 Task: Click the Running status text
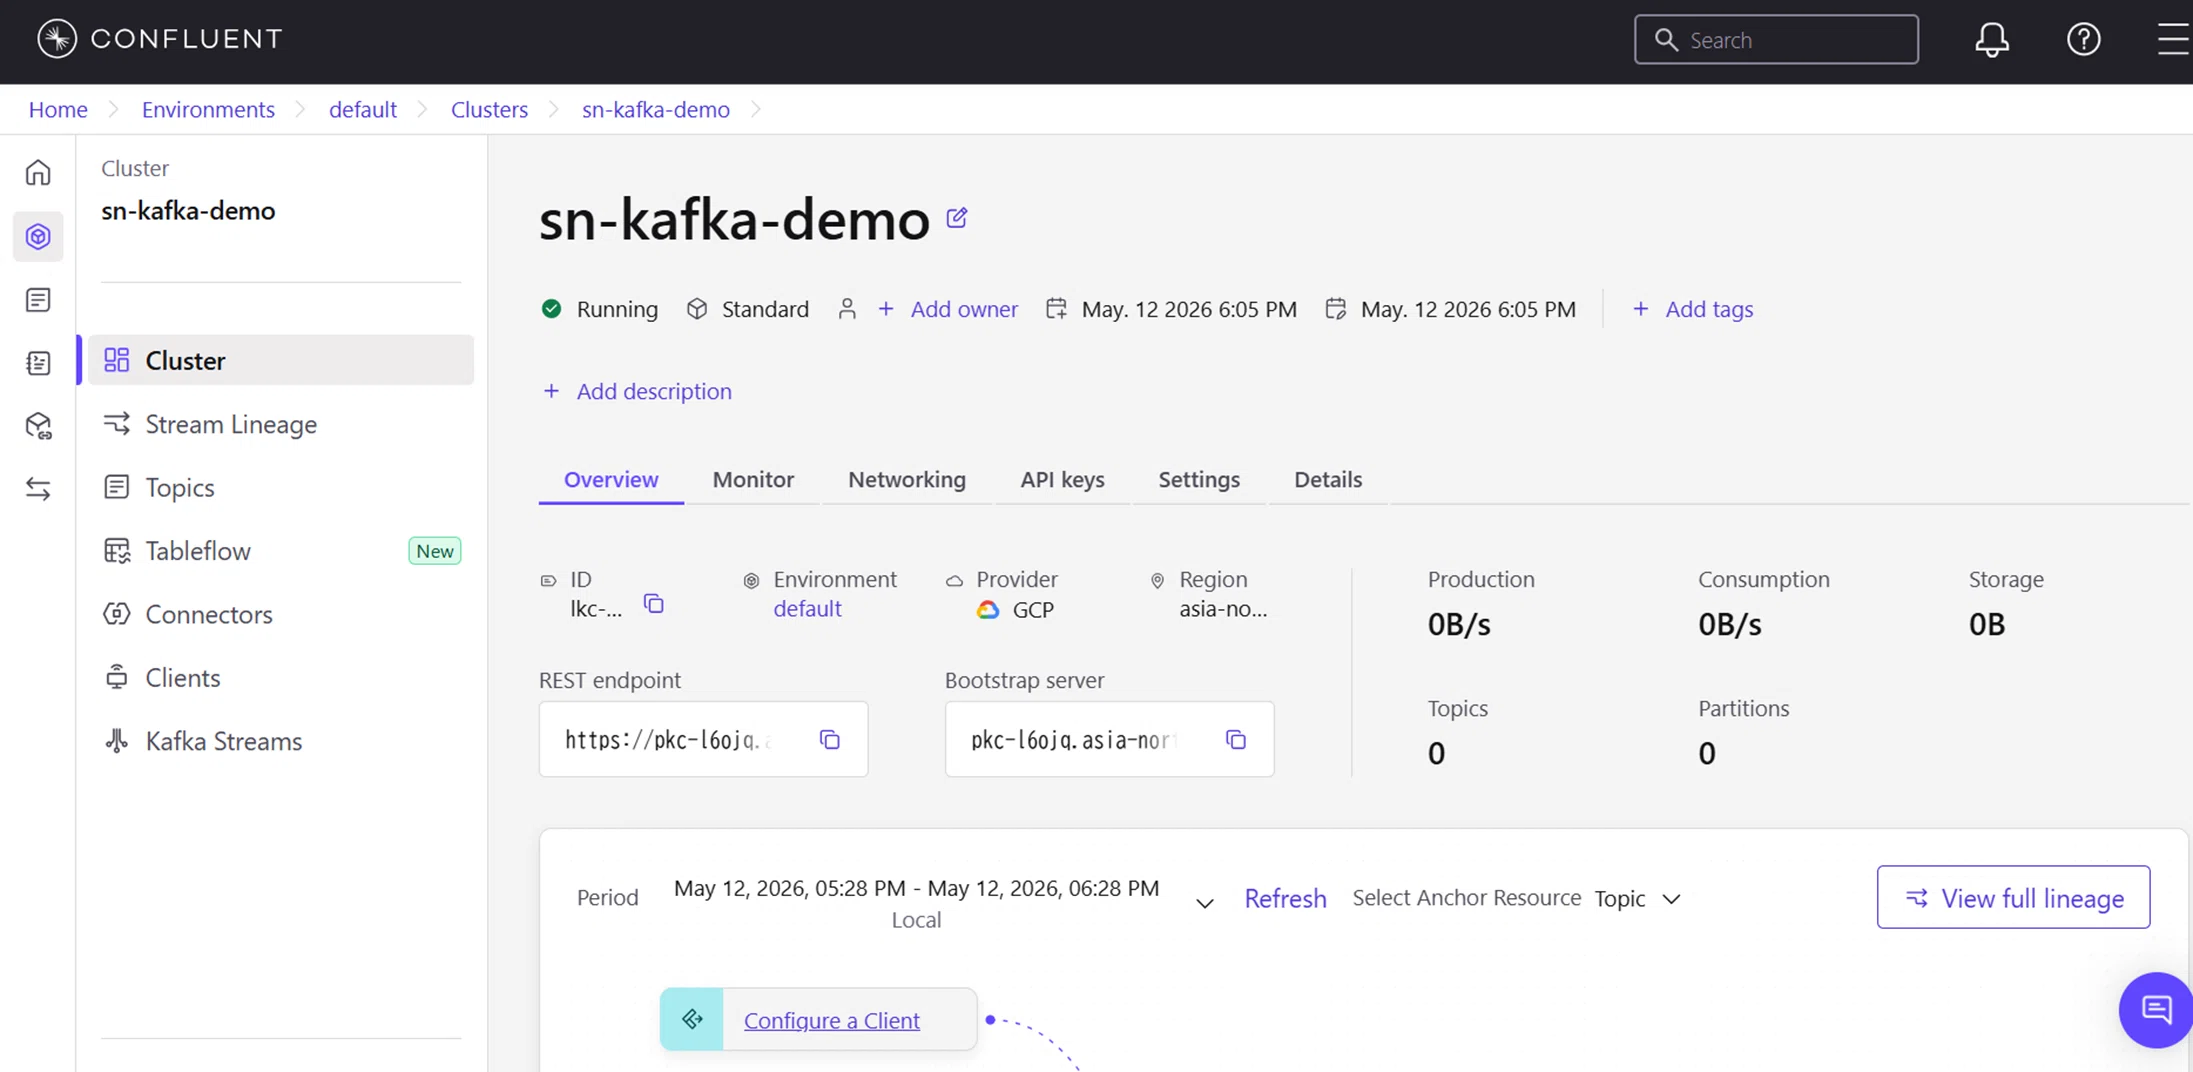click(617, 309)
